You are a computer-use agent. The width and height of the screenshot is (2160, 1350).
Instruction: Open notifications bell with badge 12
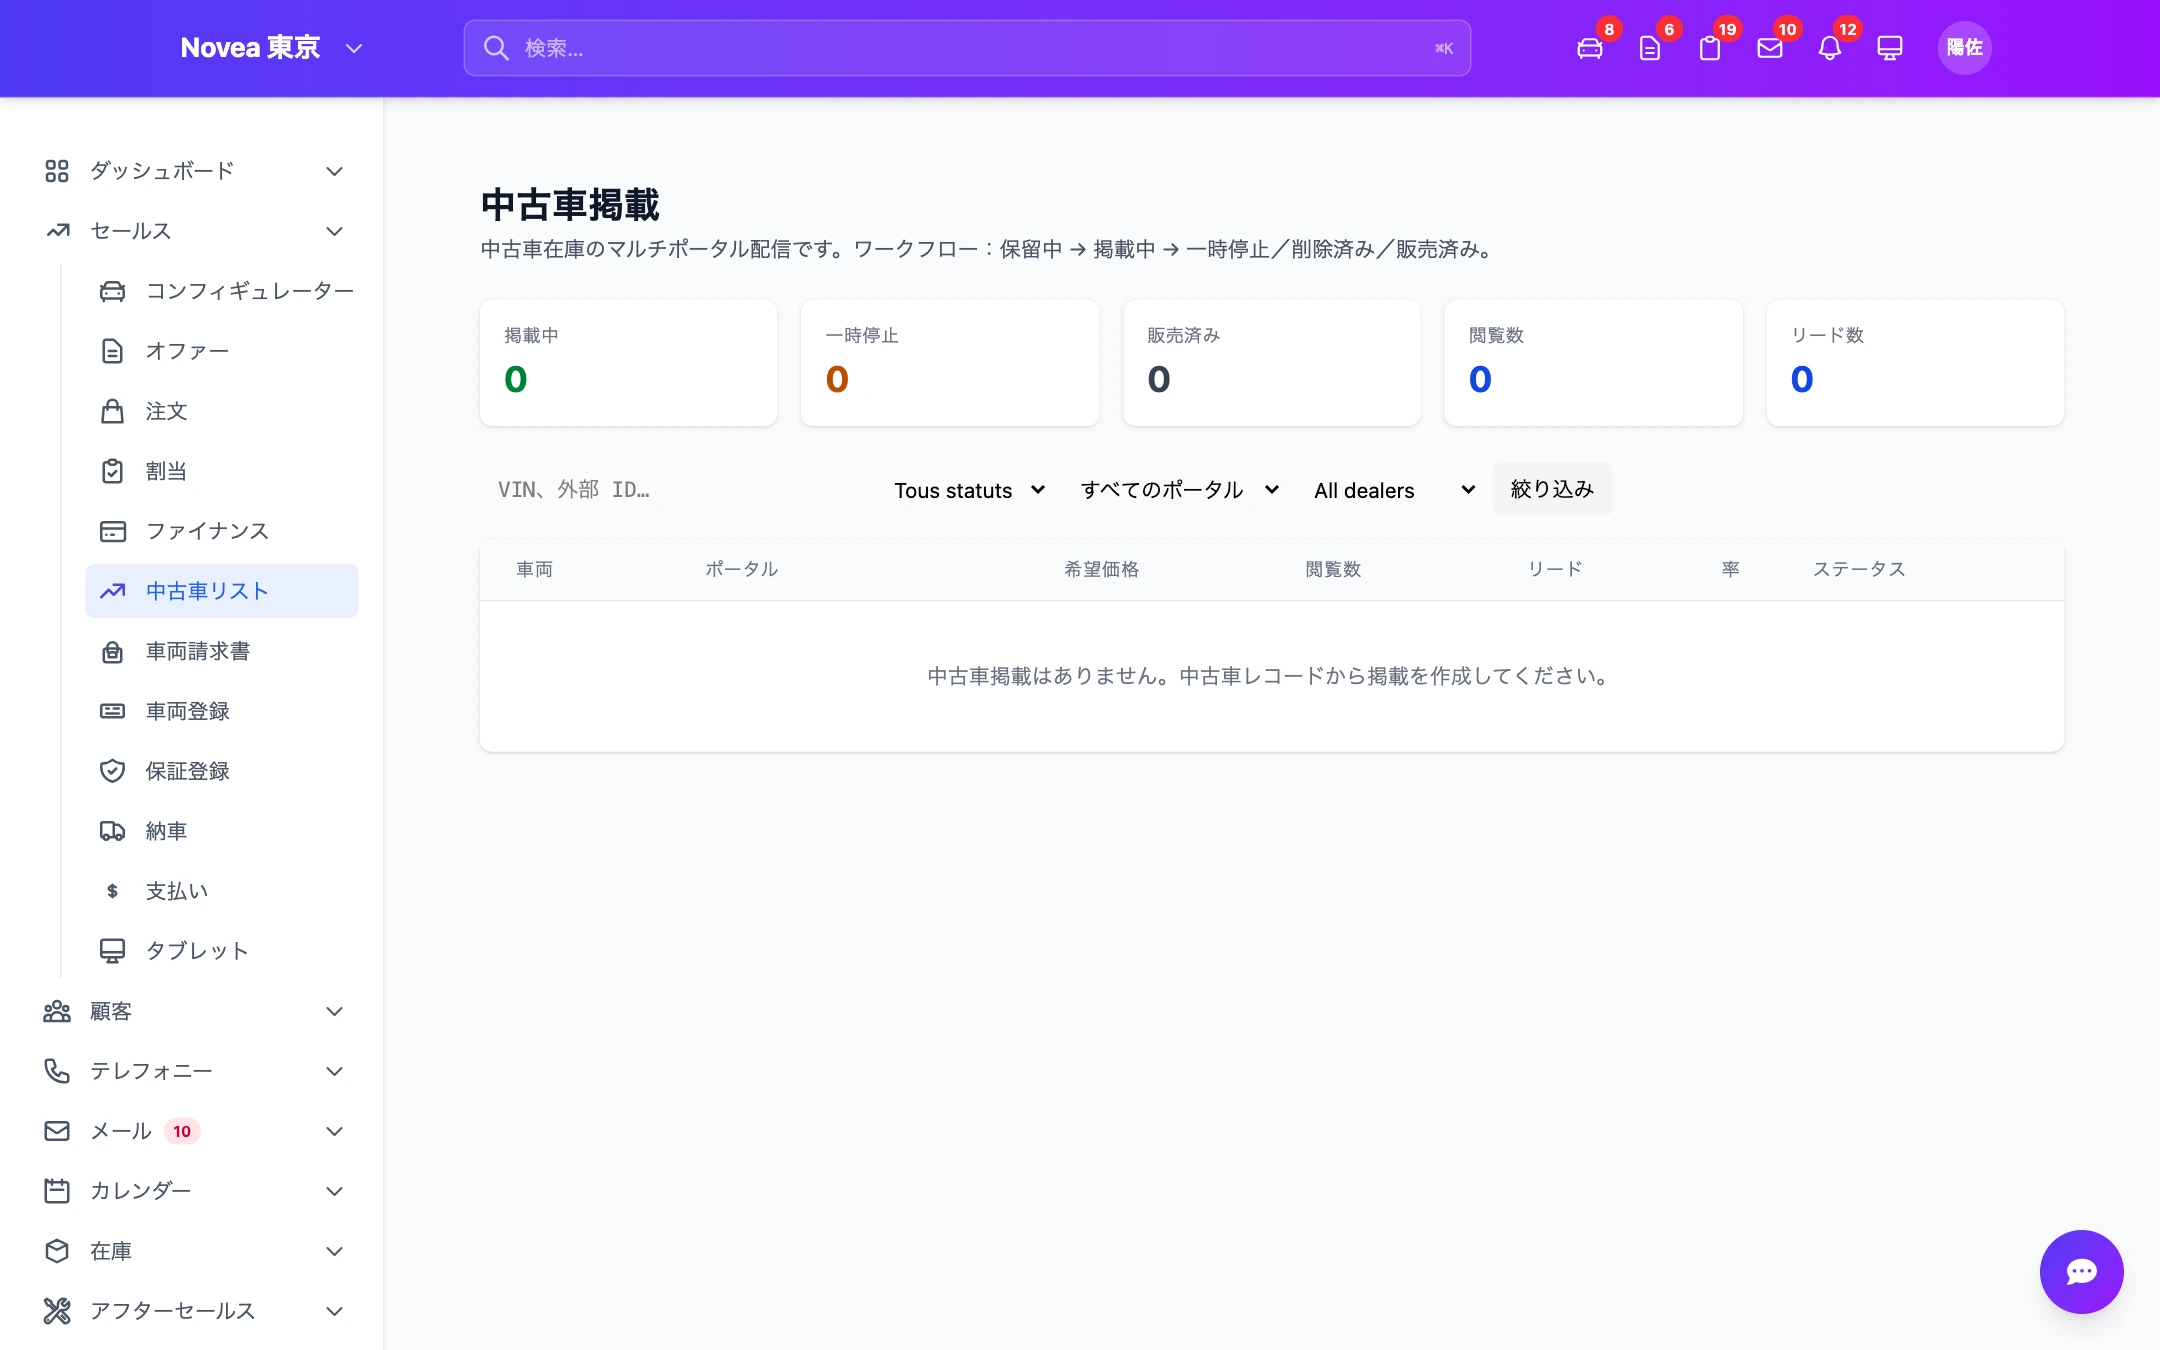click(1830, 48)
